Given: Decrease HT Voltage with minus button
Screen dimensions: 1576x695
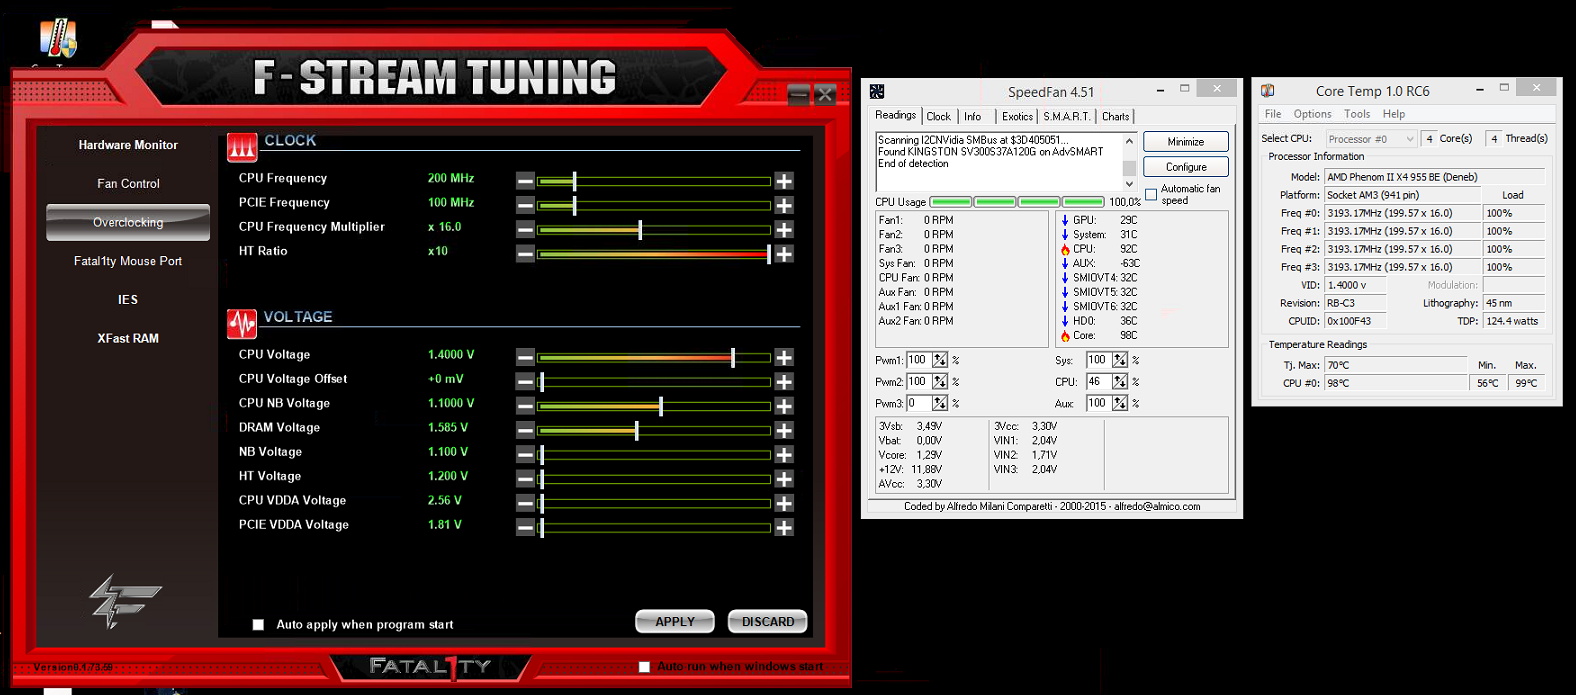Looking at the screenshot, I should (525, 479).
